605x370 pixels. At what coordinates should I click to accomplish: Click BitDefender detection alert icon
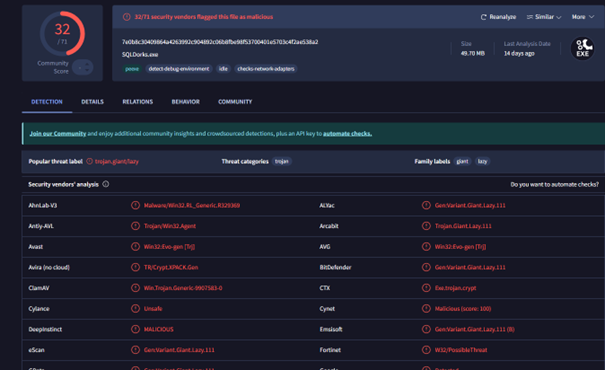(x=426, y=267)
